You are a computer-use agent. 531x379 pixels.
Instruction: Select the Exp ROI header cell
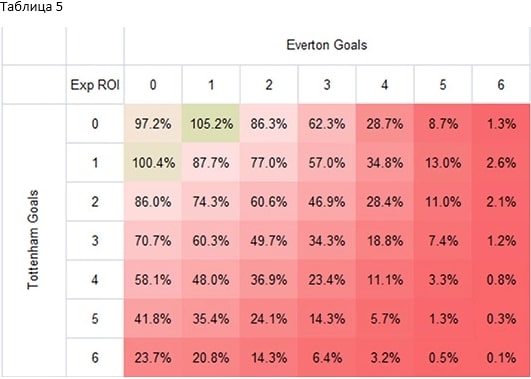[x=95, y=85]
